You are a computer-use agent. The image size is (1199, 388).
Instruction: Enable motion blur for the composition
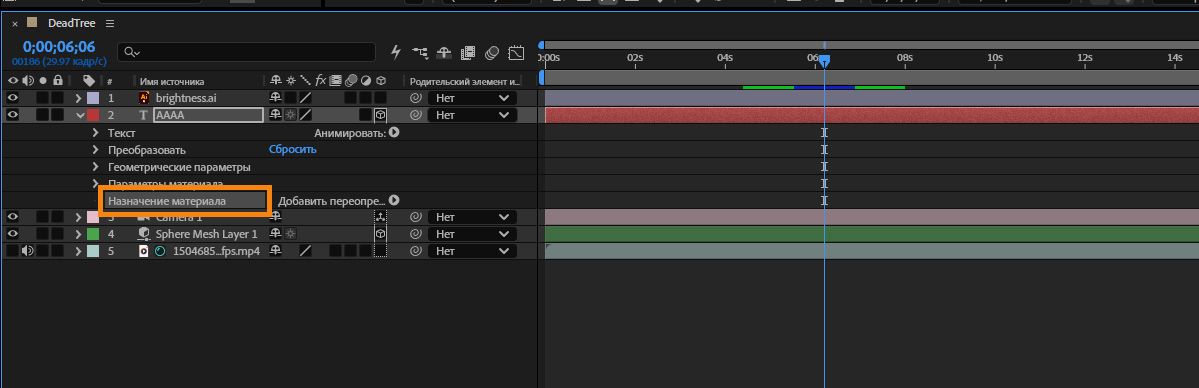click(492, 52)
